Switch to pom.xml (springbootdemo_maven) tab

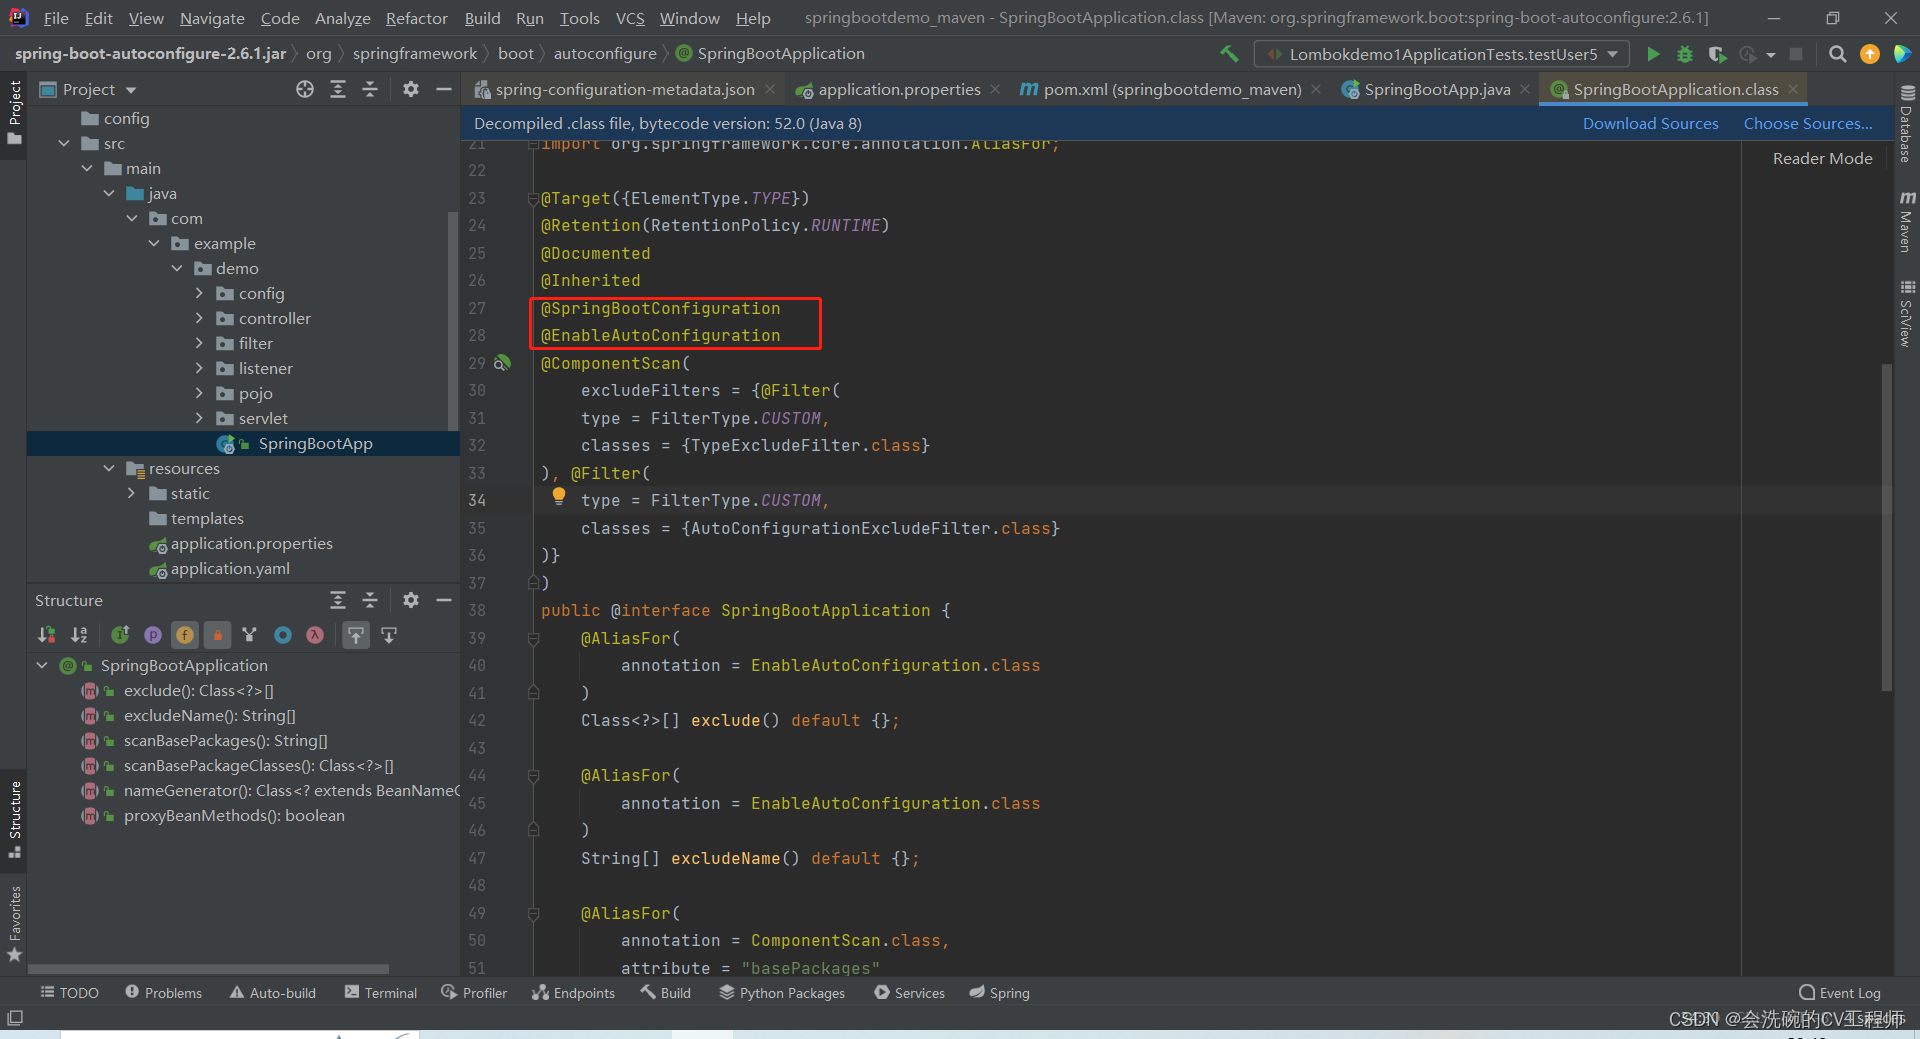click(1171, 89)
